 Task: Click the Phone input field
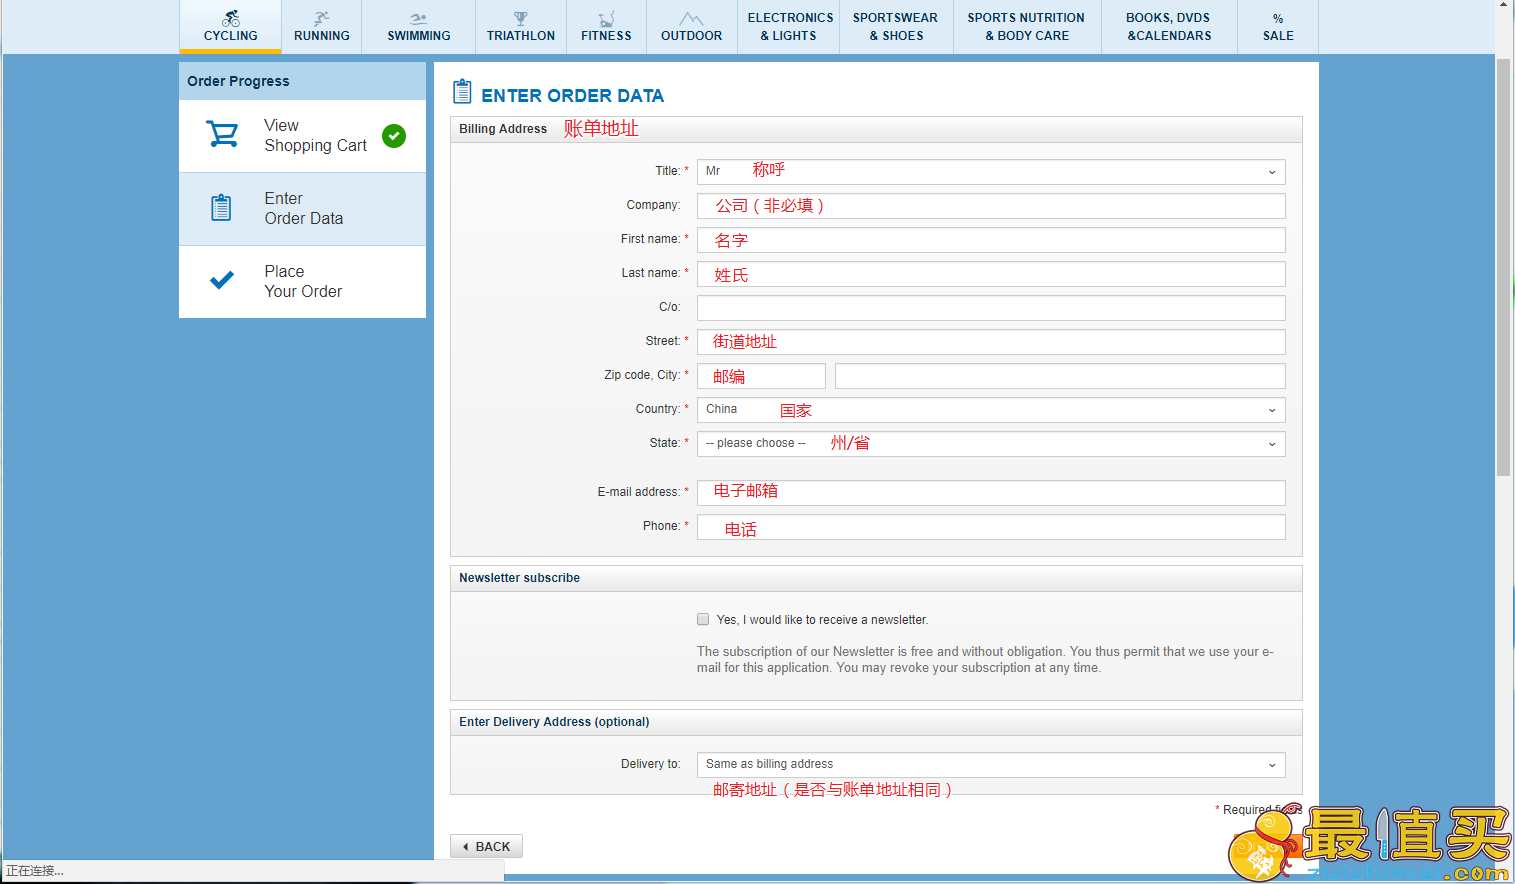pos(991,527)
